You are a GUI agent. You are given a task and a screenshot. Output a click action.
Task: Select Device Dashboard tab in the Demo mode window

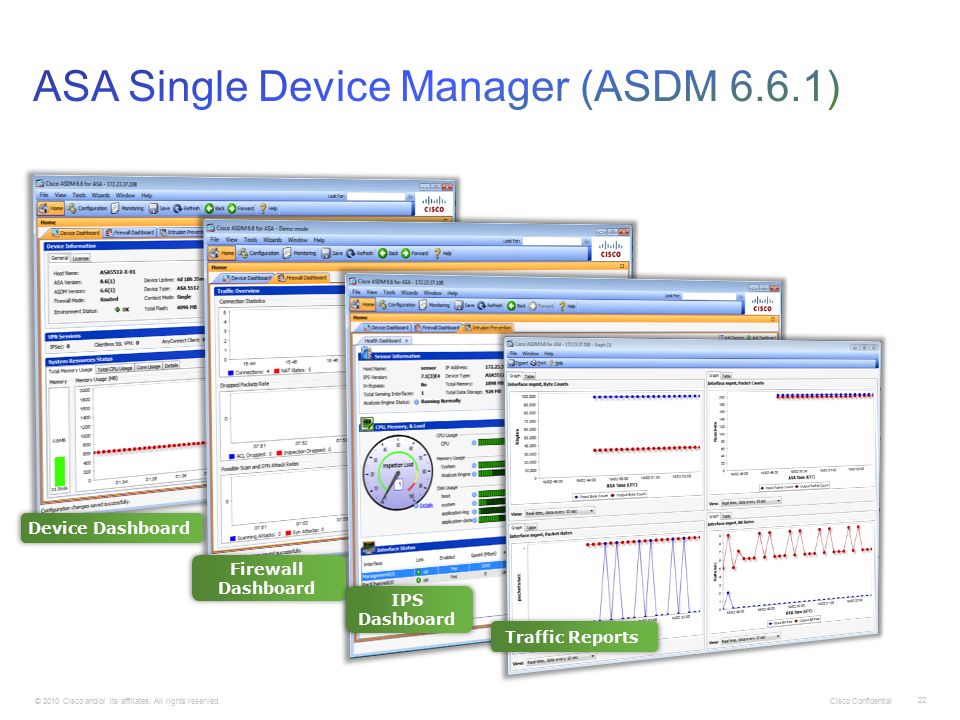(246, 278)
